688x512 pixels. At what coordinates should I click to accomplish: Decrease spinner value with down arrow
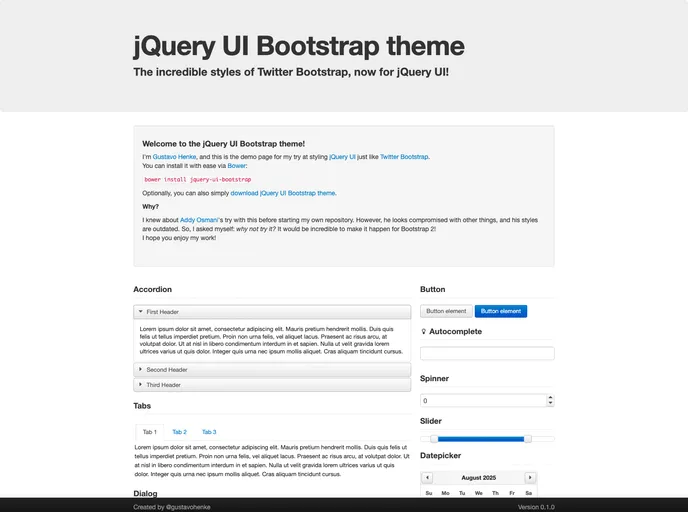point(550,403)
